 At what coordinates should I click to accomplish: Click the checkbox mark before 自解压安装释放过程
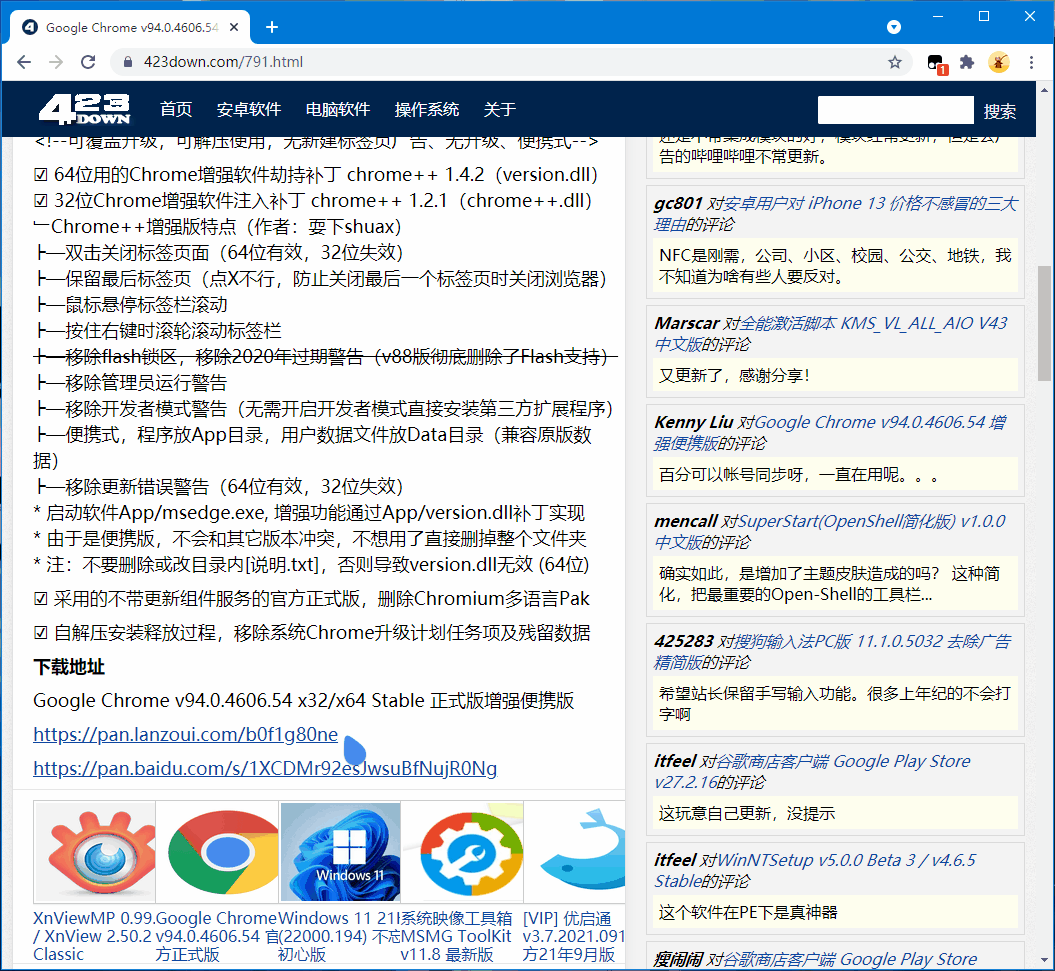[x=40, y=633]
